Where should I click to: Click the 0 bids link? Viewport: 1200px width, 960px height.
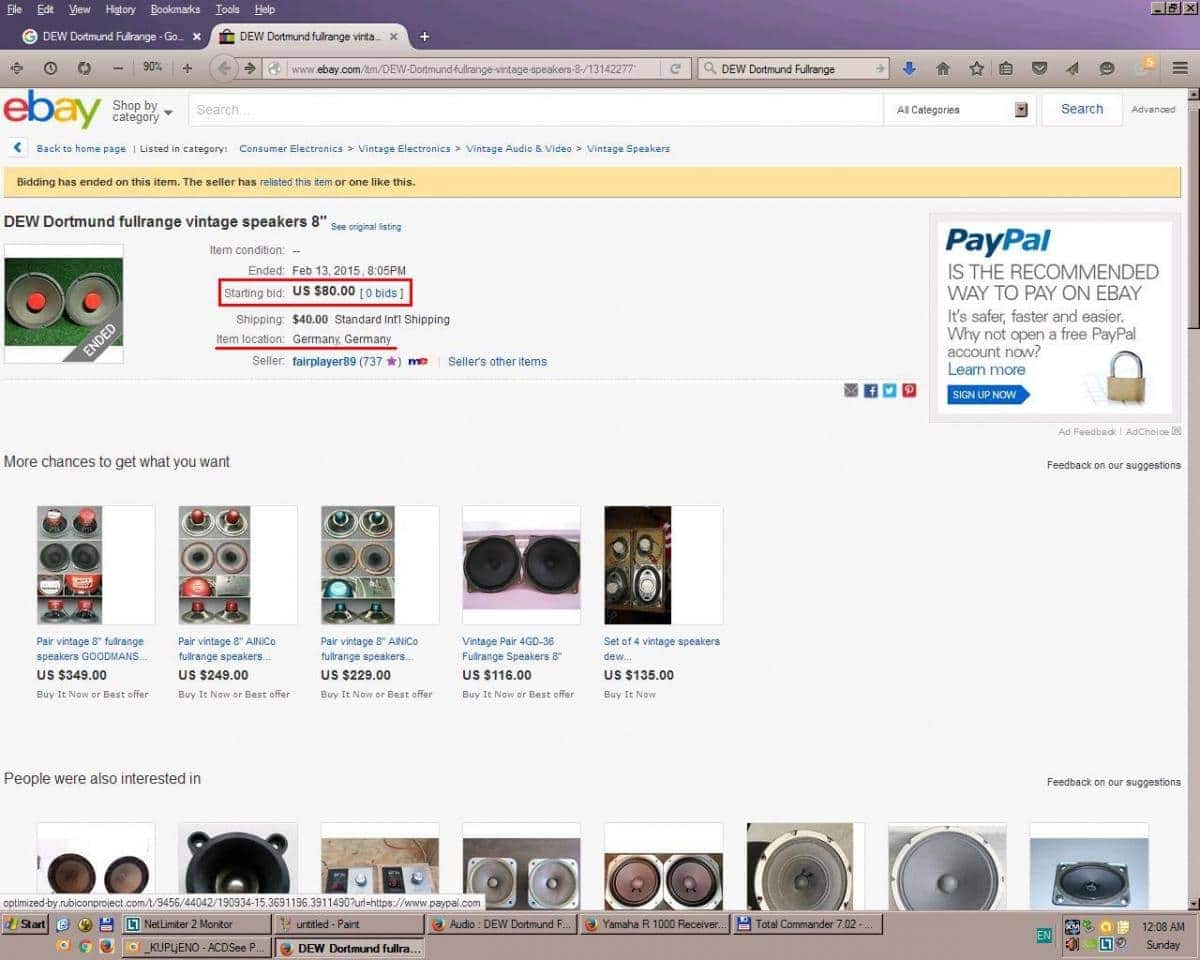[382, 293]
